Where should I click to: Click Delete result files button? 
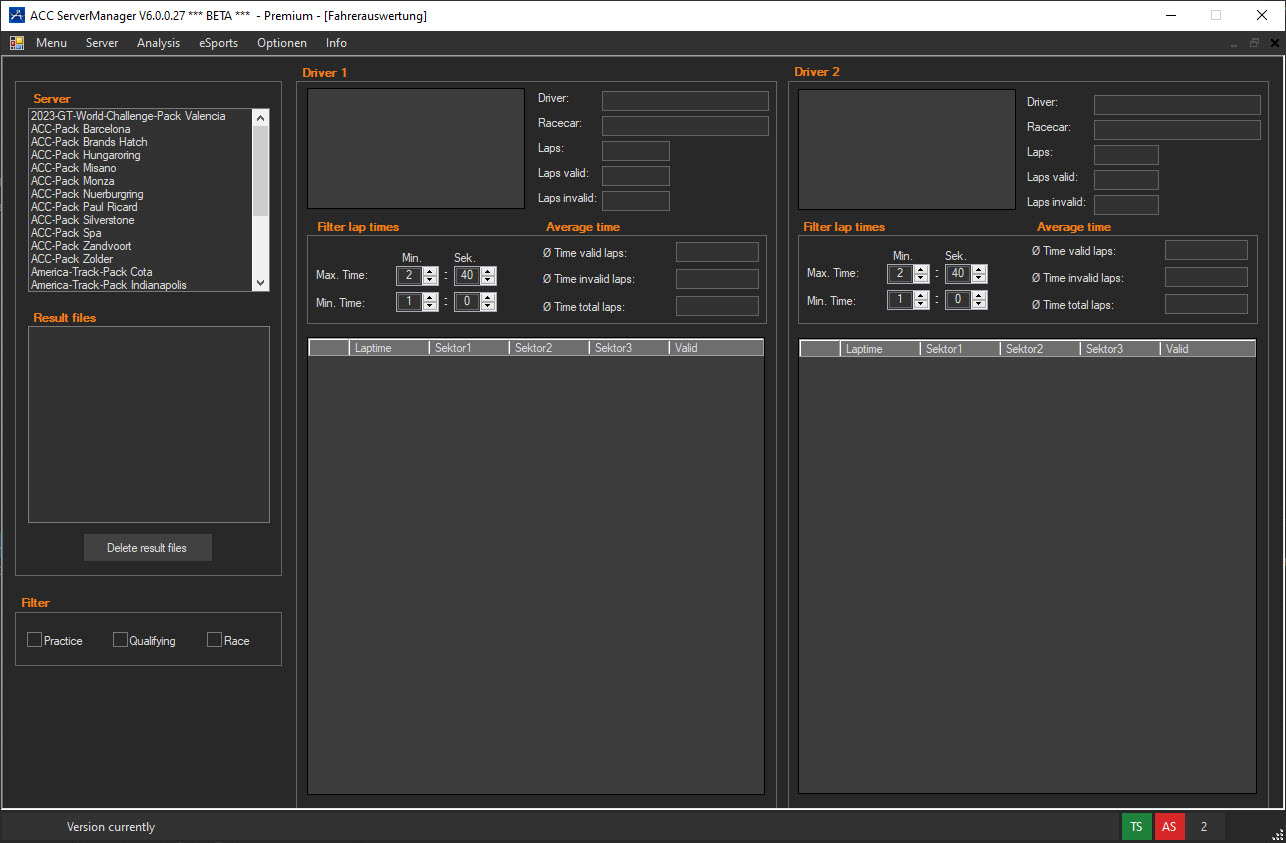click(x=147, y=548)
